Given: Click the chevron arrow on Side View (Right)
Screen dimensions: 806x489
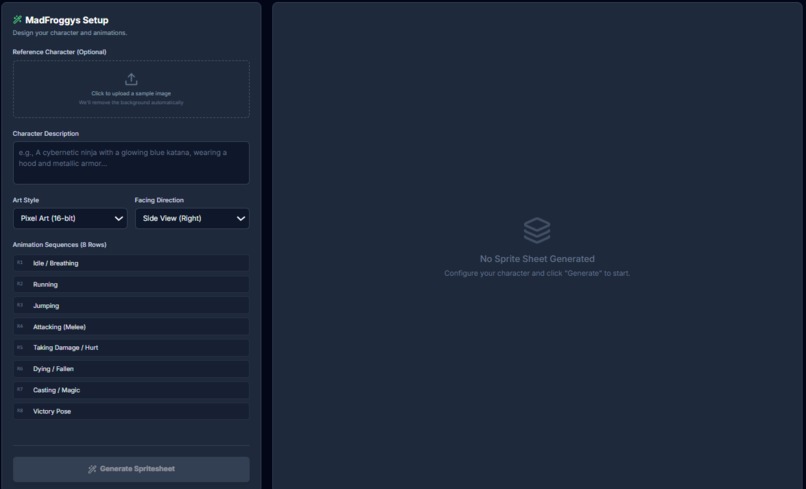Looking at the screenshot, I should (241, 219).
